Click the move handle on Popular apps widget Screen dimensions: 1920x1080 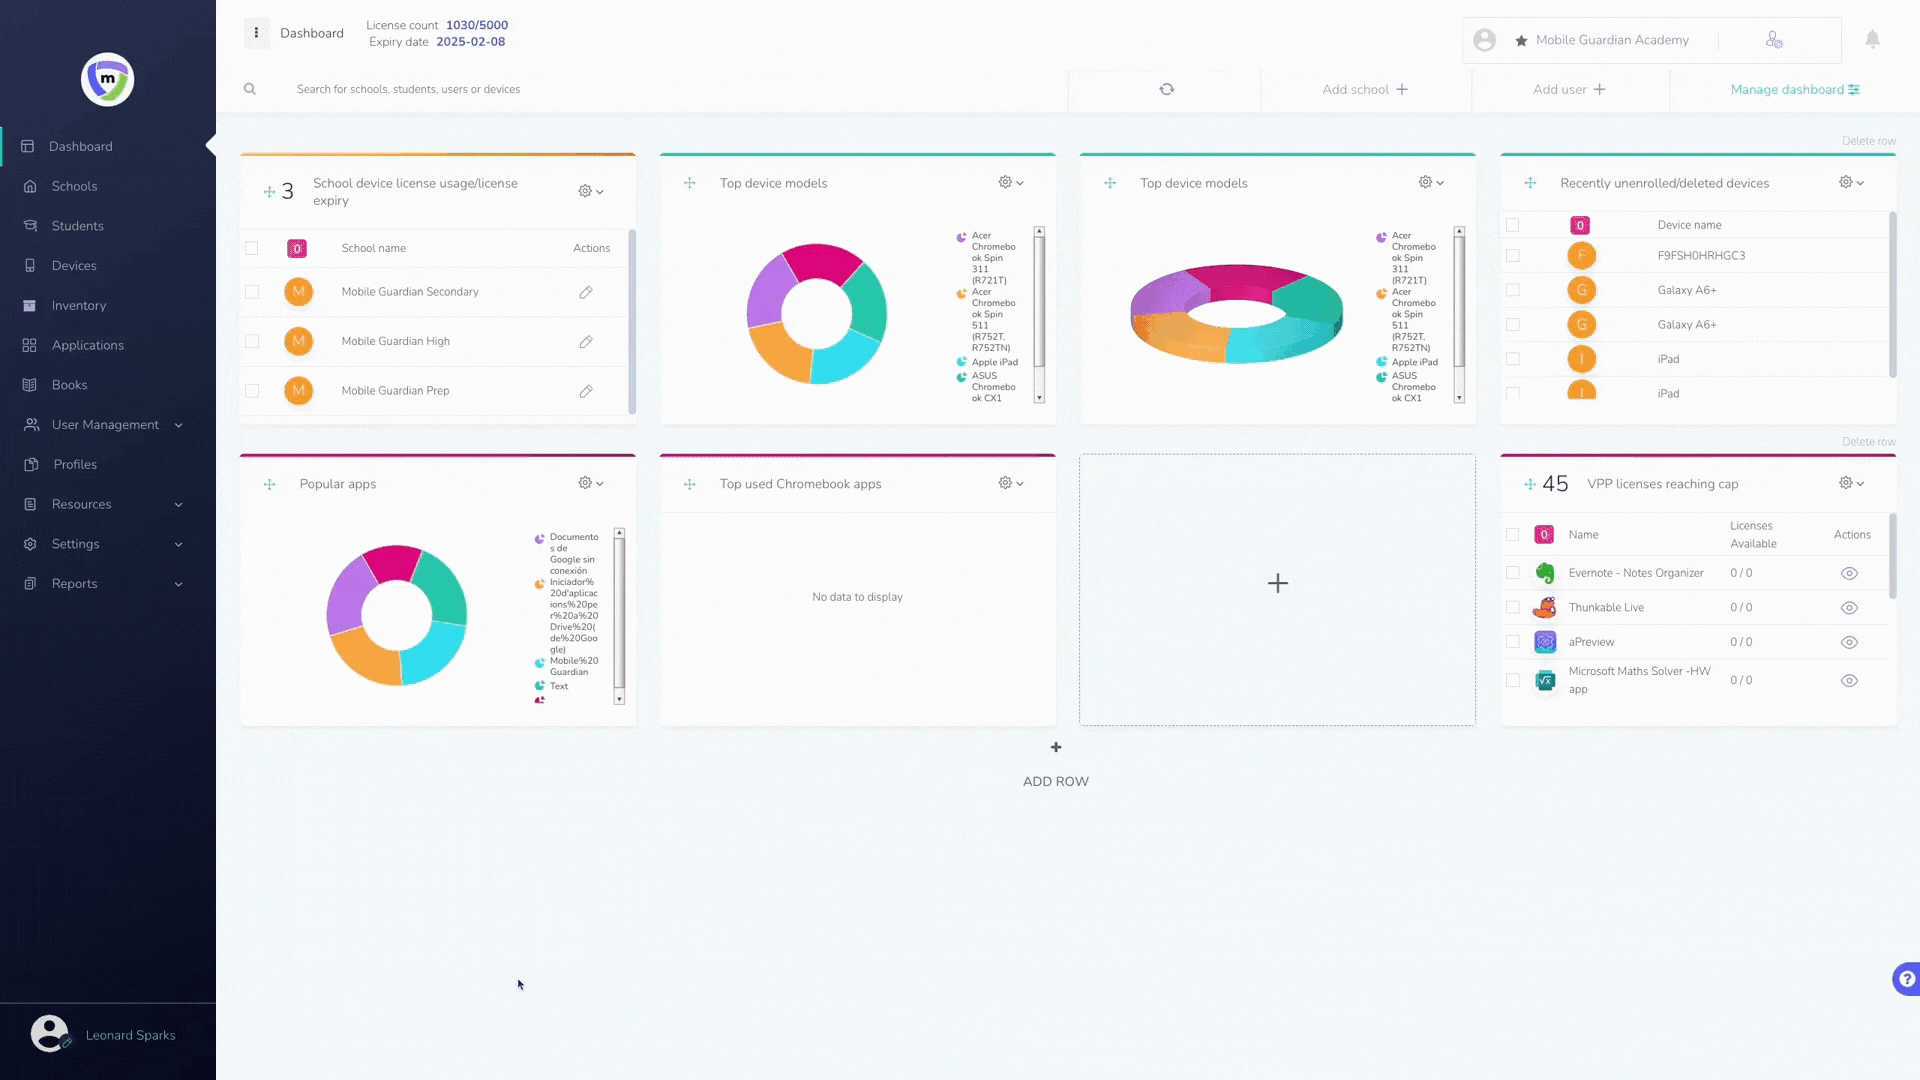[x=269, y=484]
